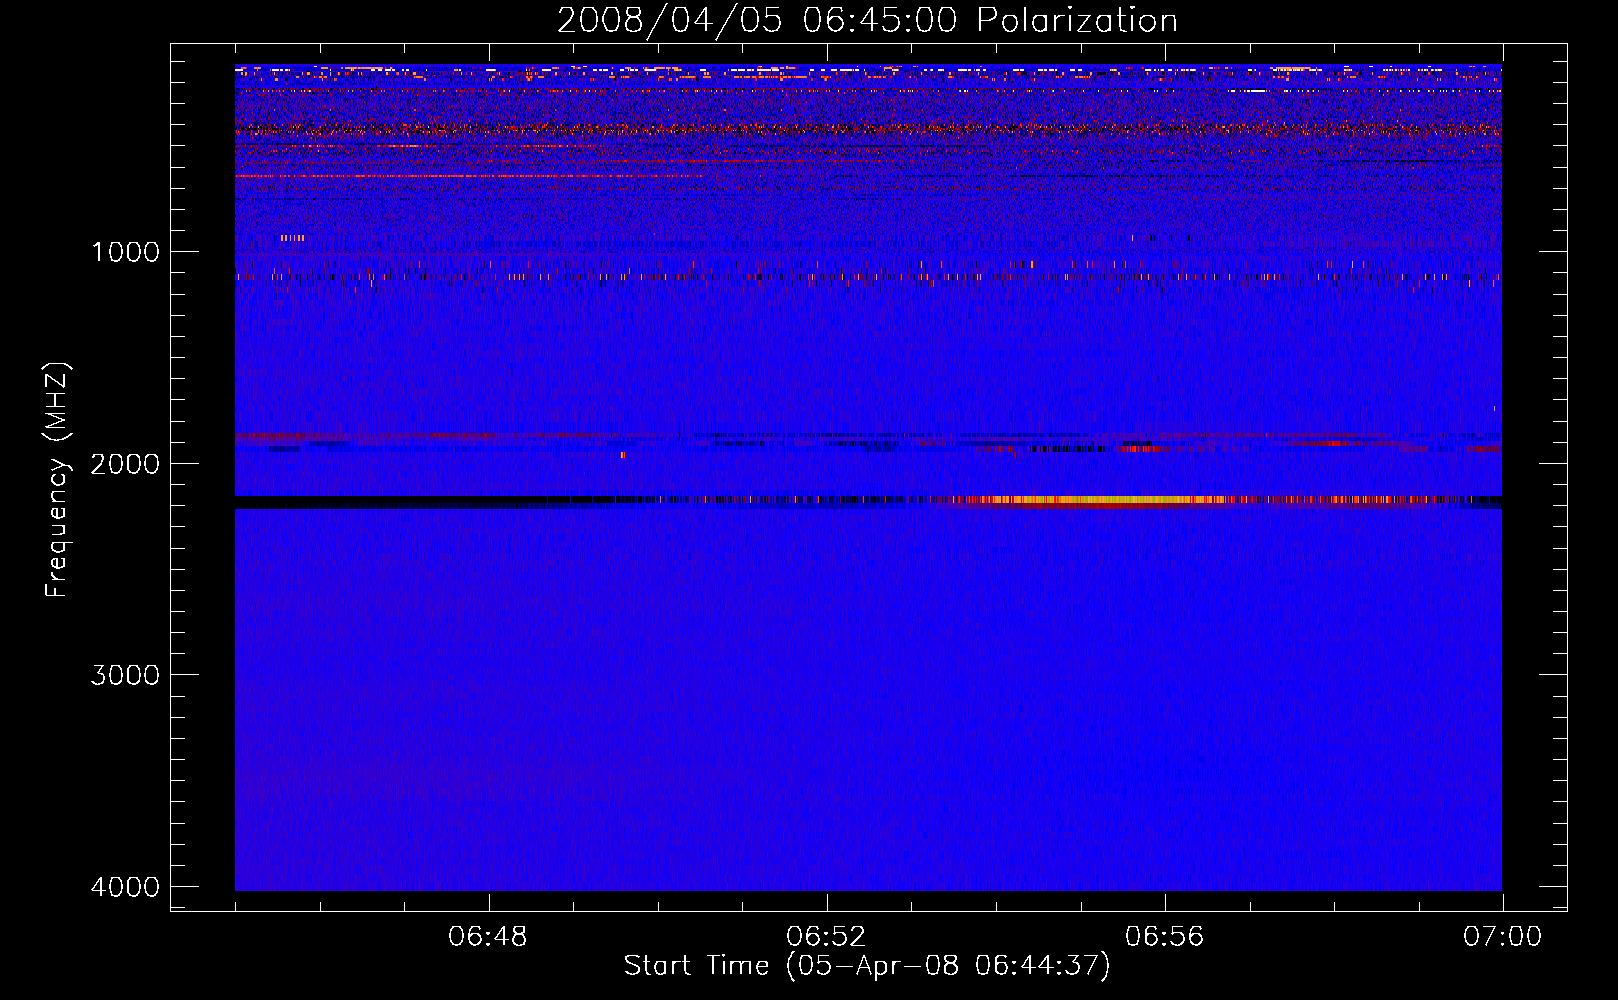Click the 1000 frequency tick label

point(125,251)
